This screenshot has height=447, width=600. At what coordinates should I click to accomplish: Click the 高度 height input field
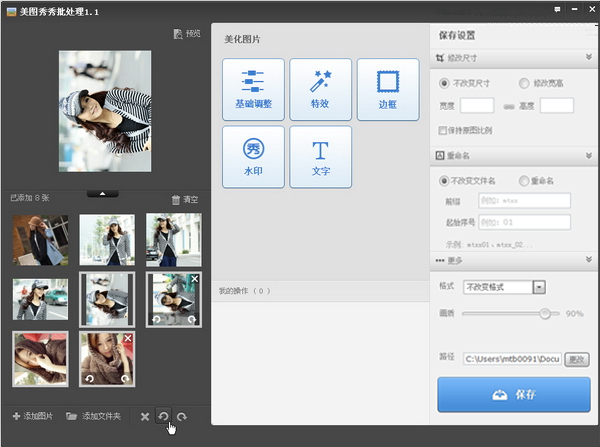coord(557,106)
